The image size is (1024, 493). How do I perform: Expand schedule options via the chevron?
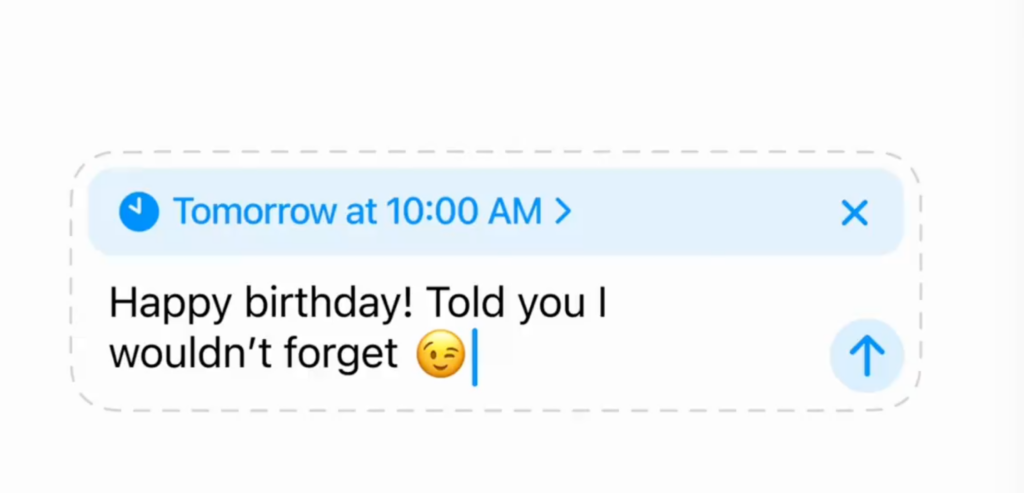point(563,212)
